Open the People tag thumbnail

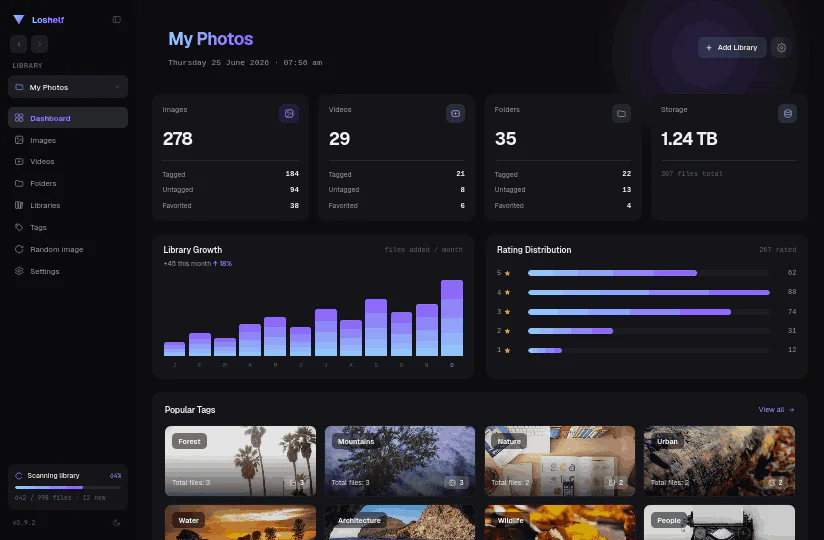(x=719, y=523)
